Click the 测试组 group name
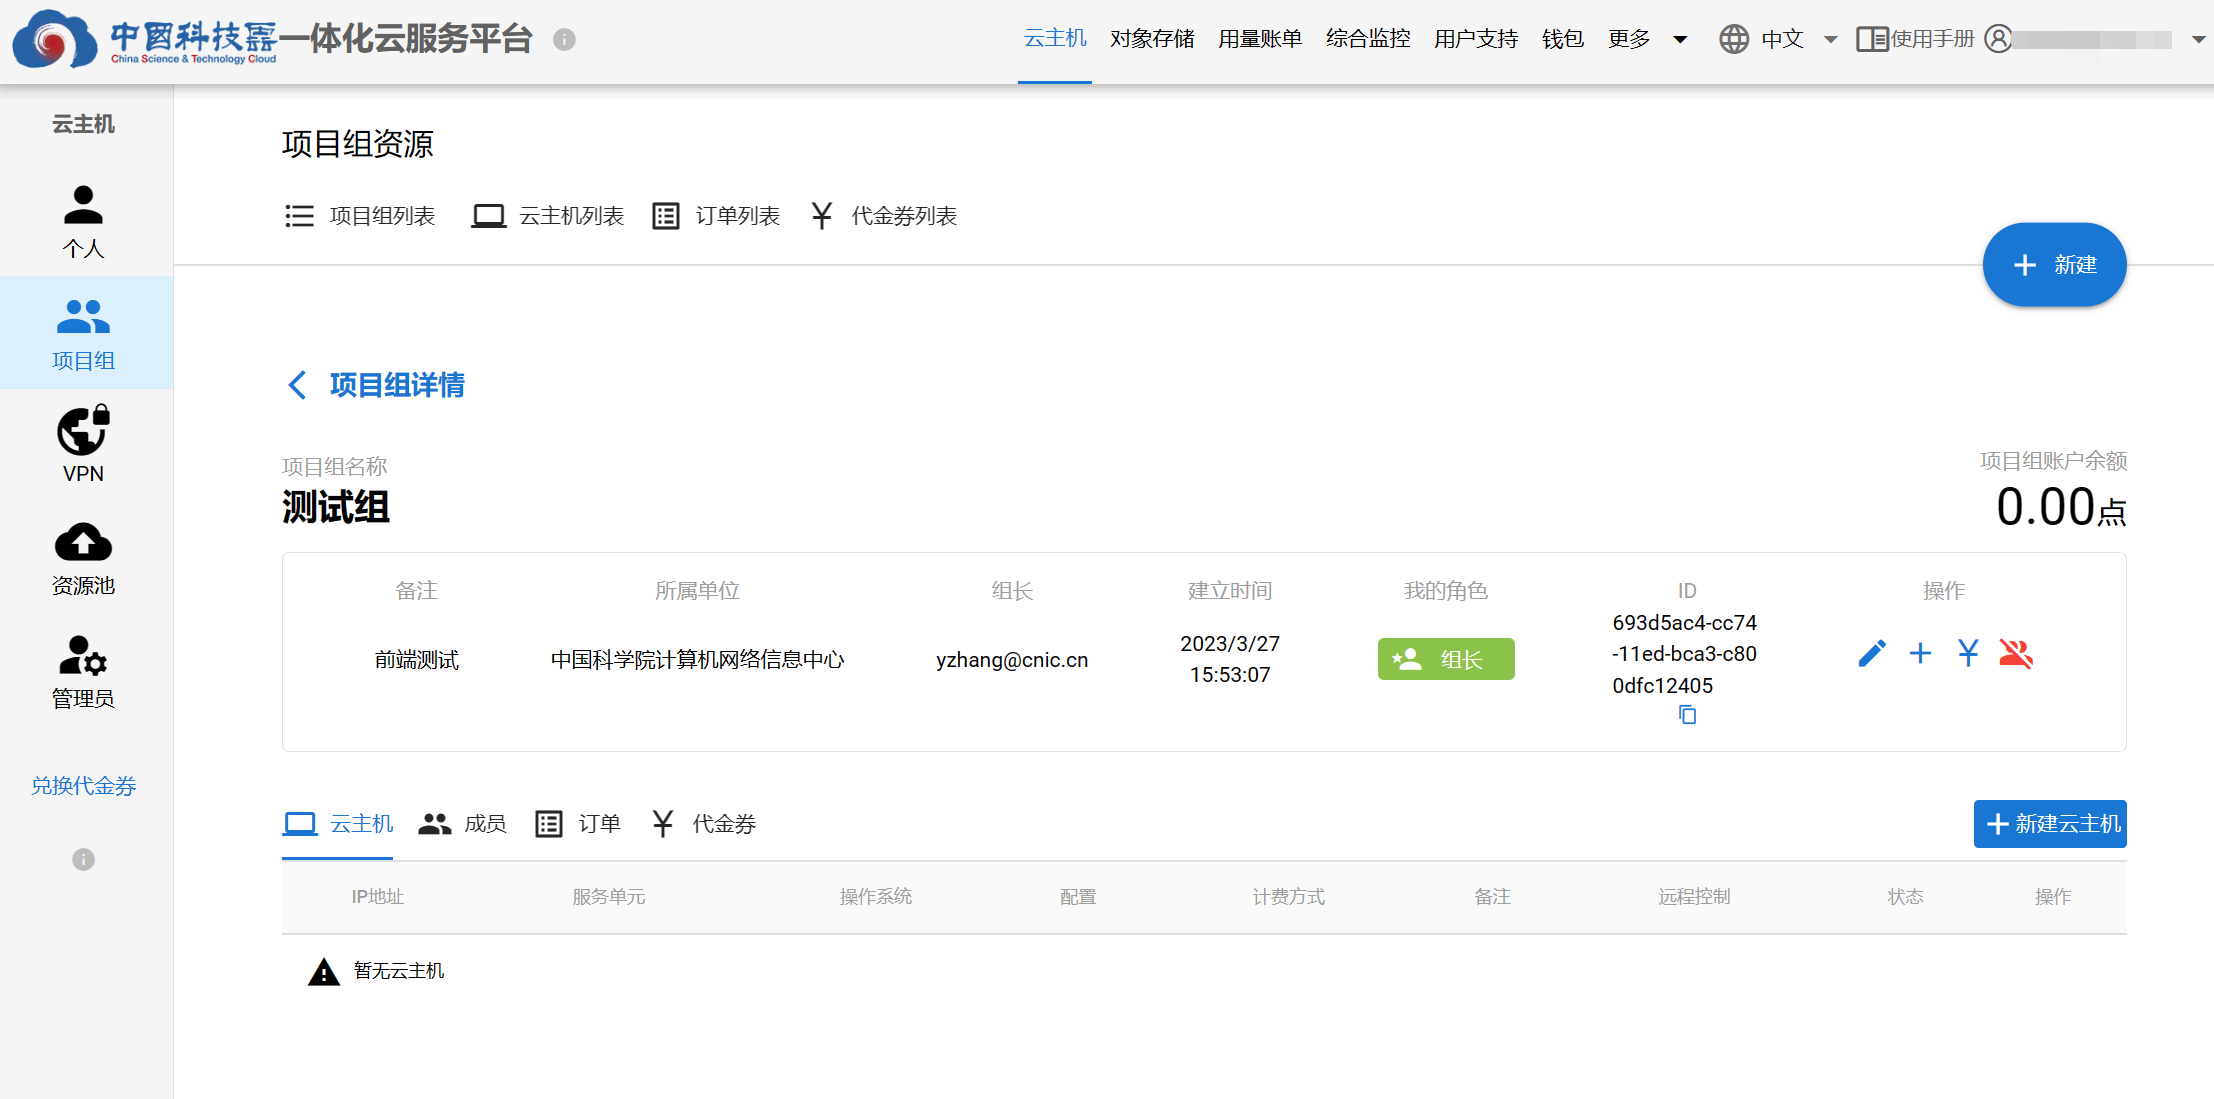The width and height of the screenshot is (2214, 1099). pos(336,507)
